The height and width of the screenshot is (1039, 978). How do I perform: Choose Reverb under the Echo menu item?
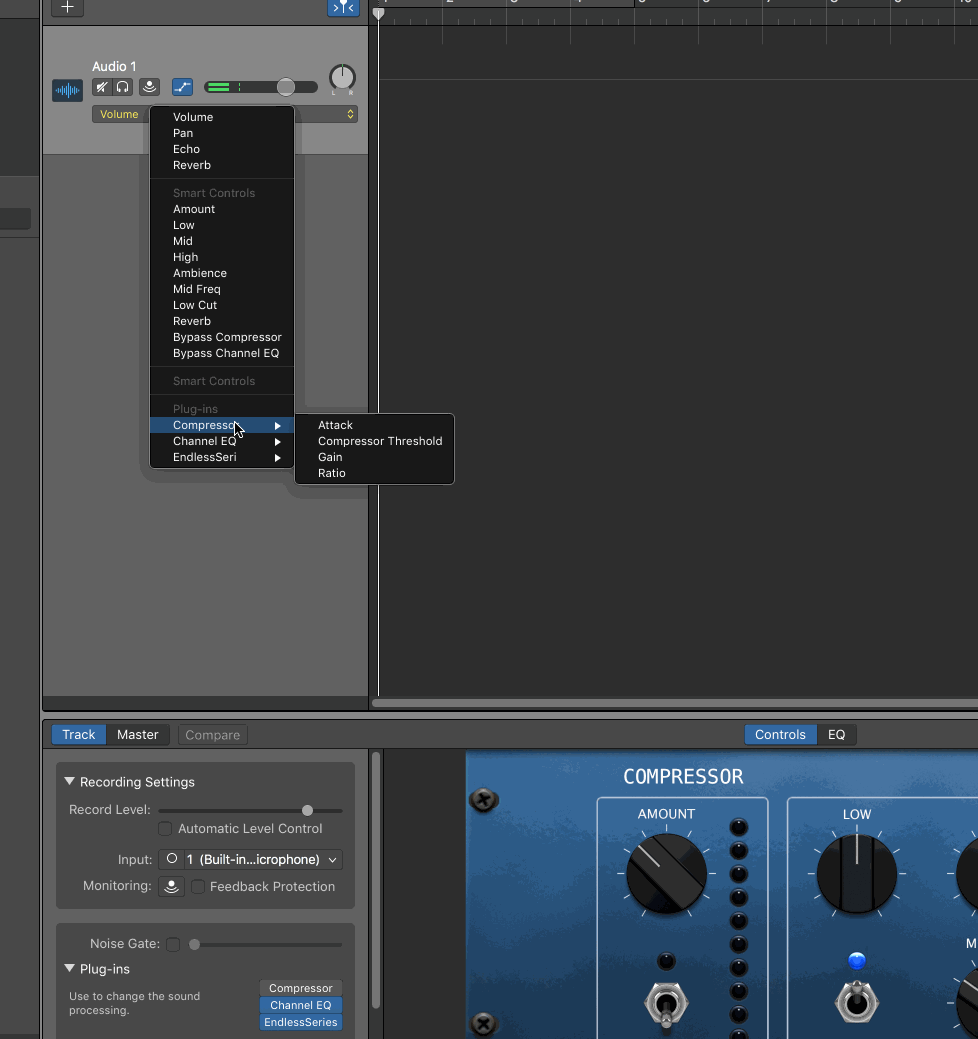tap(222, 165)
